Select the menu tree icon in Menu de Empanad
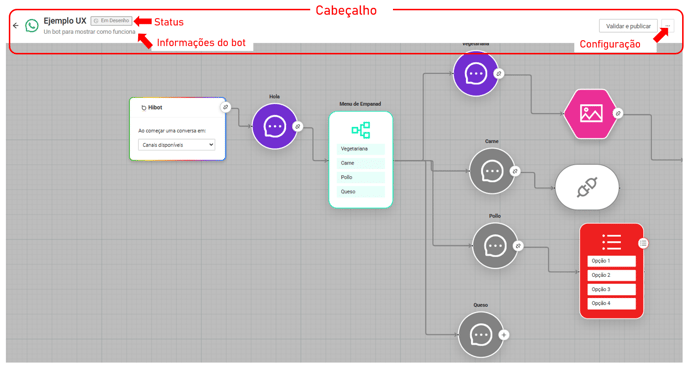688x366 pixels. tap(361, 130)
